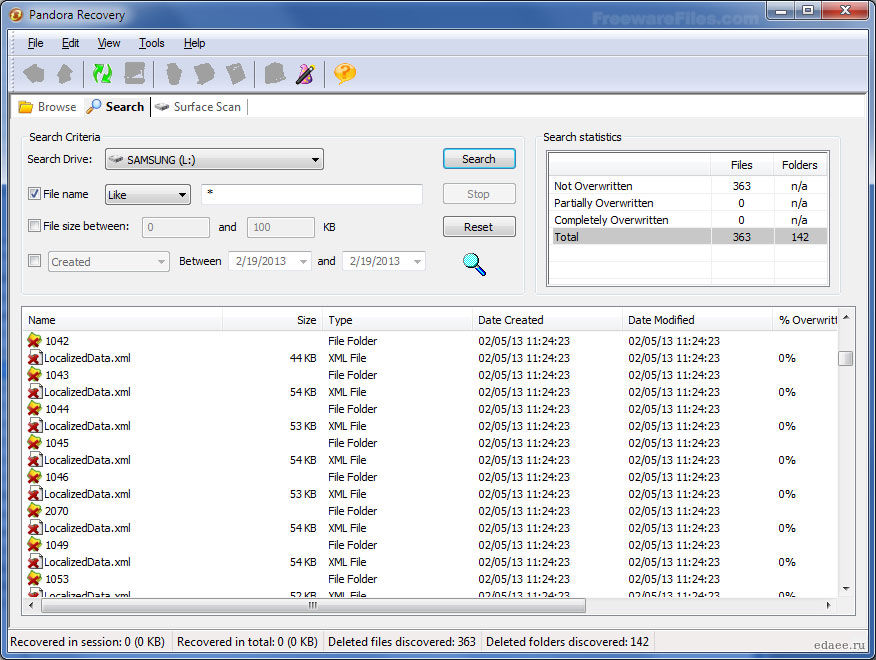Screen dimensions: 876x660
Task: Select deleted folder 1044 icon
Action: pos(34,409)
